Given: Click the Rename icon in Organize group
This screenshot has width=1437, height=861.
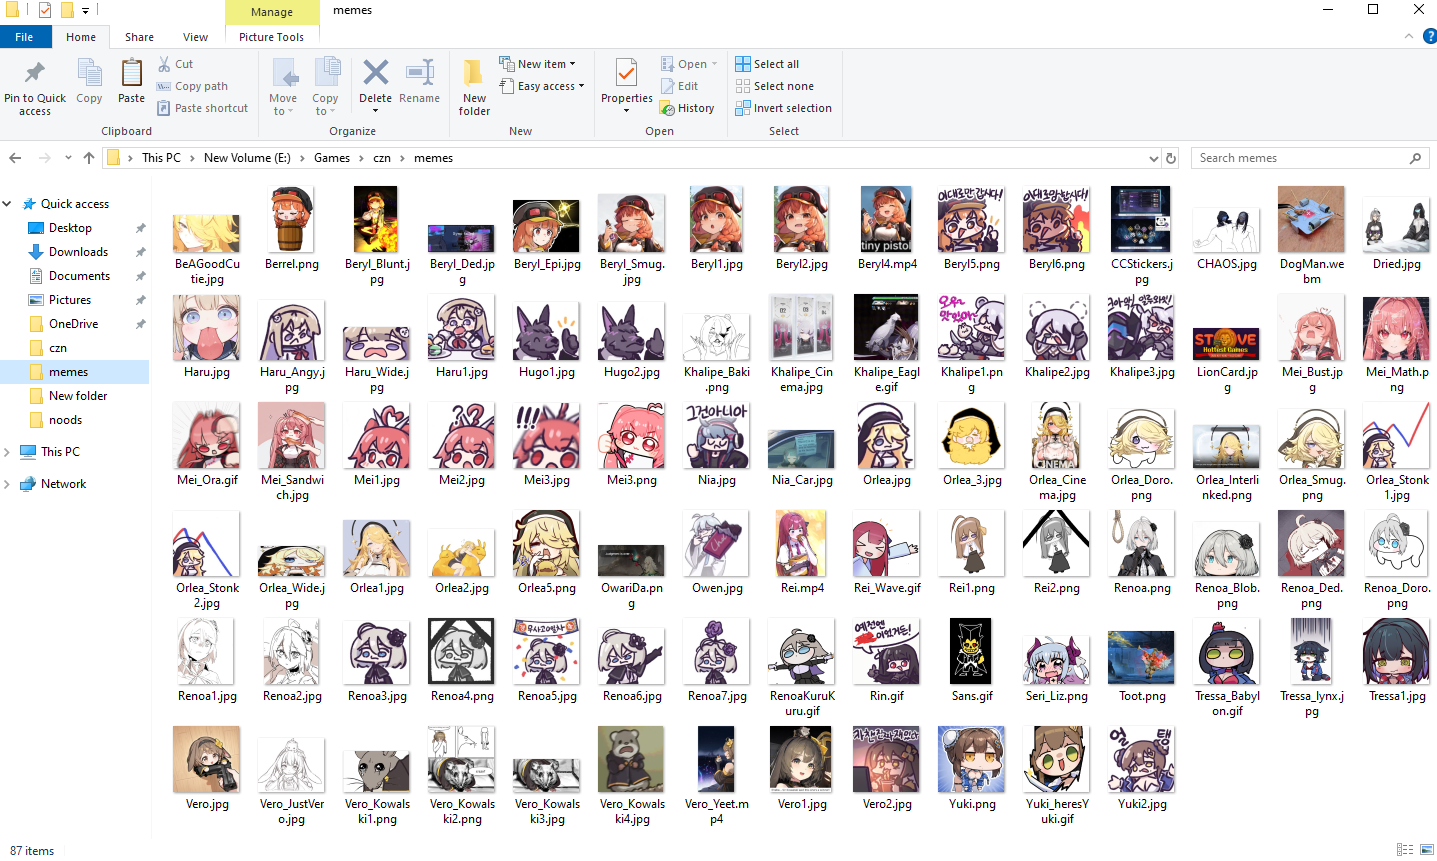Looking at the screenshot, I should [x=419, y=72].
